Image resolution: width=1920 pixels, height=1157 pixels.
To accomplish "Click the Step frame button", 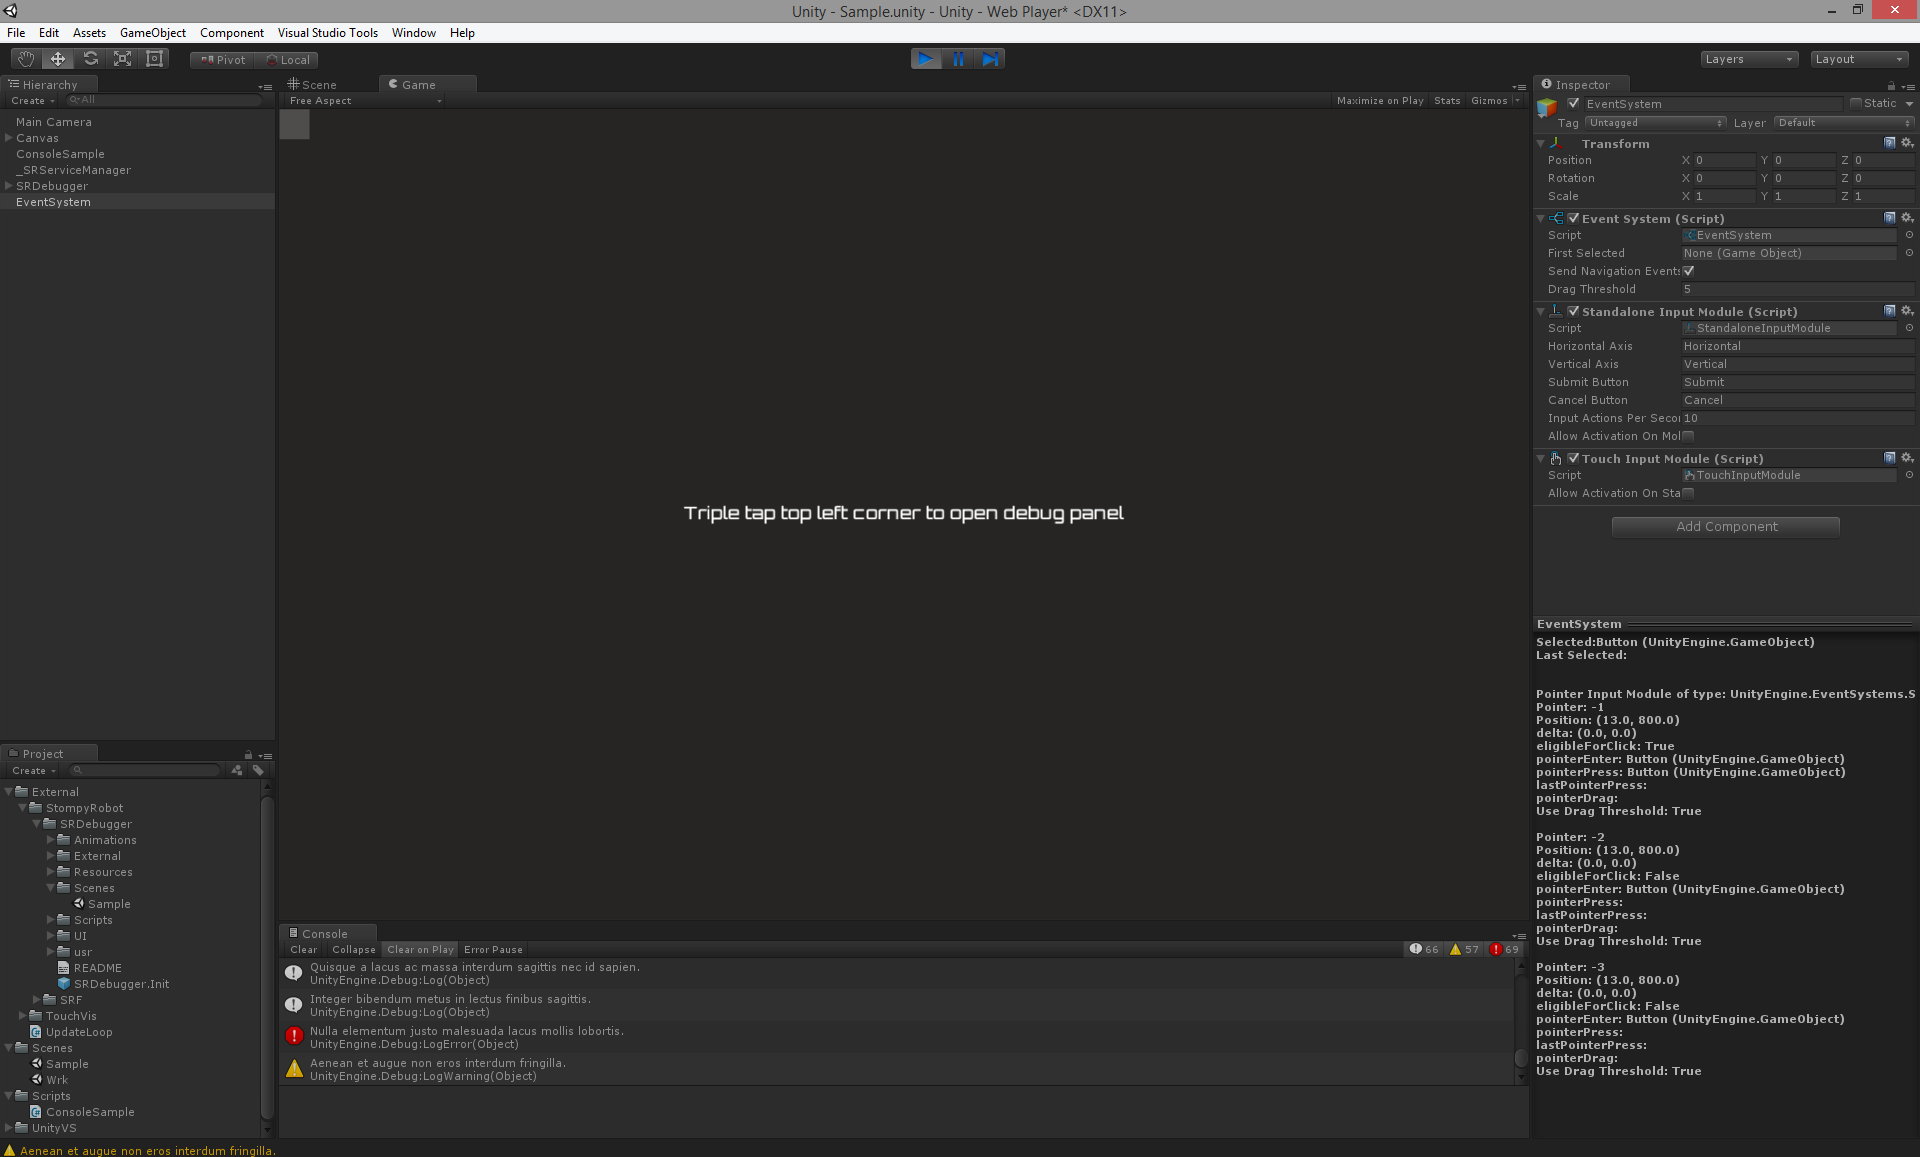I will pyautogui.click(x=990, y=59).
